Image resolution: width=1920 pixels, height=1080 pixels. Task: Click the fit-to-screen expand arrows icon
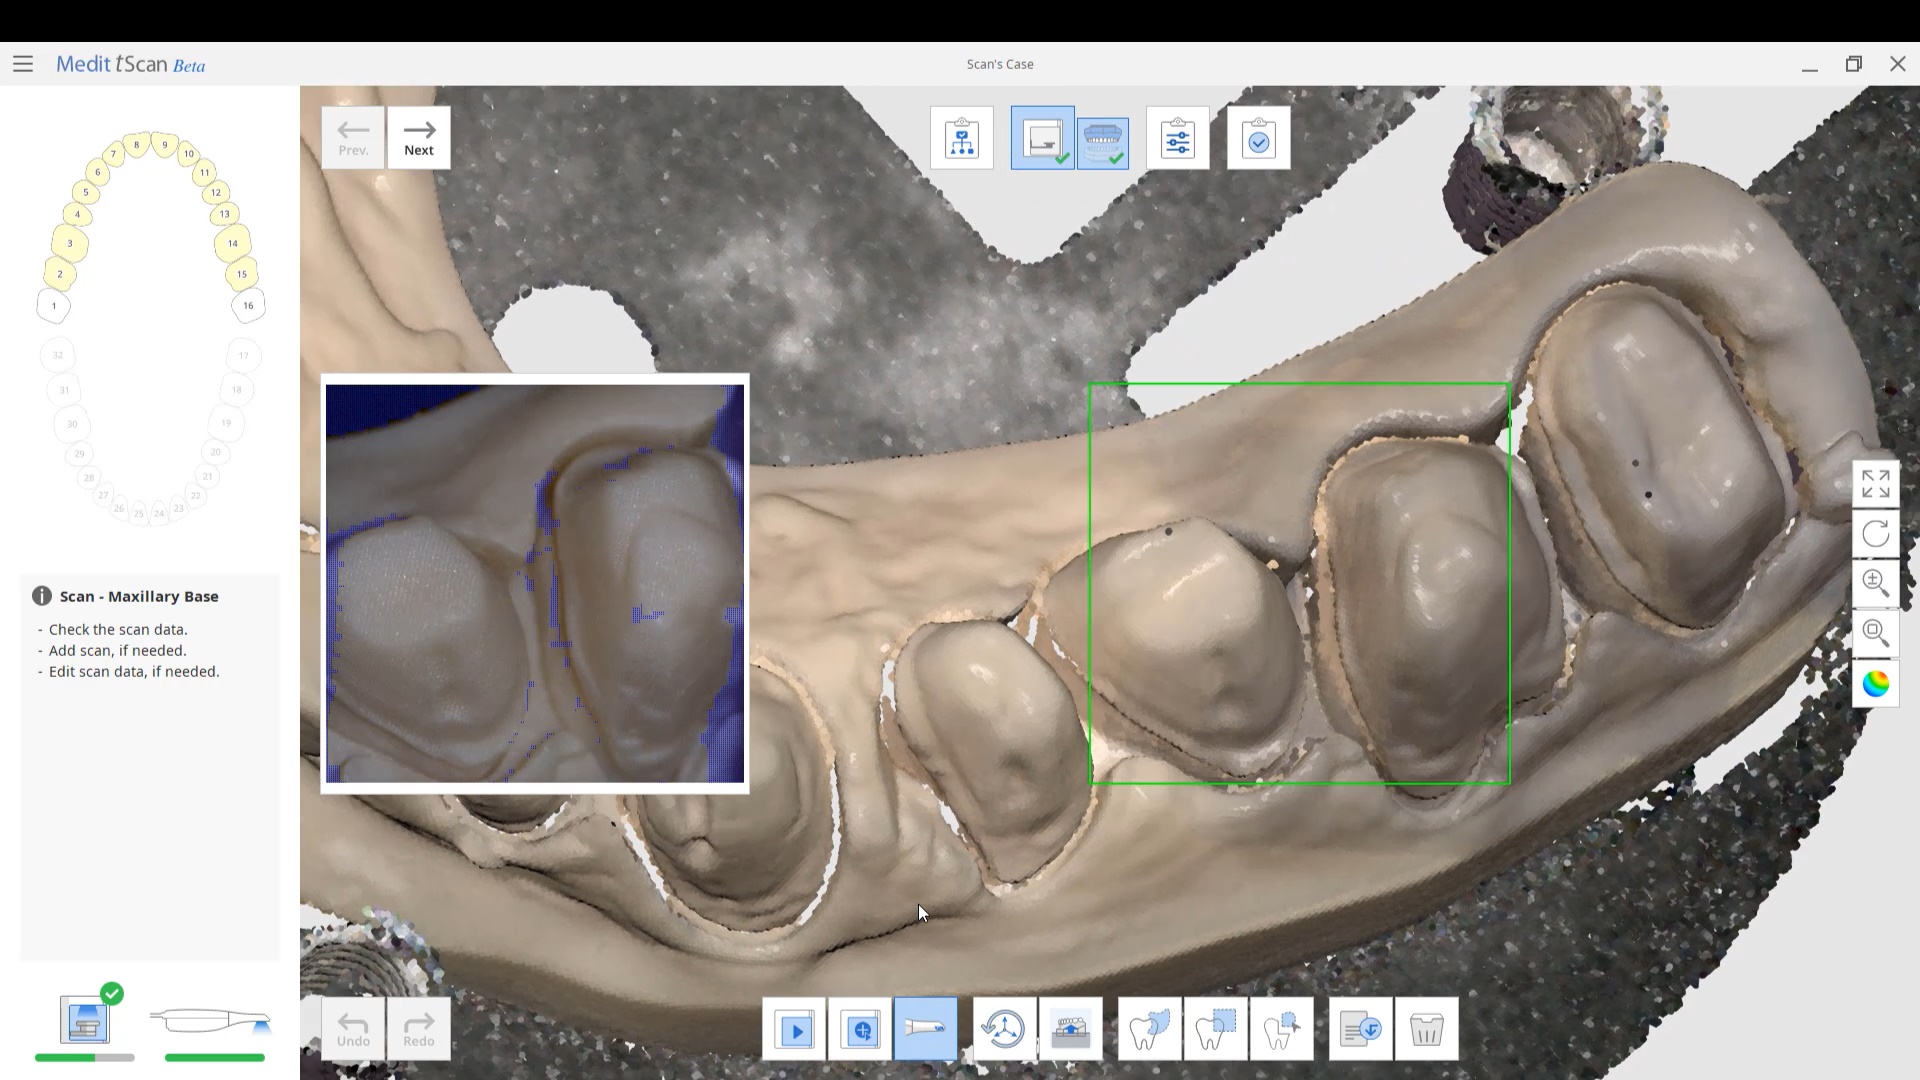tap(1876, 483)
